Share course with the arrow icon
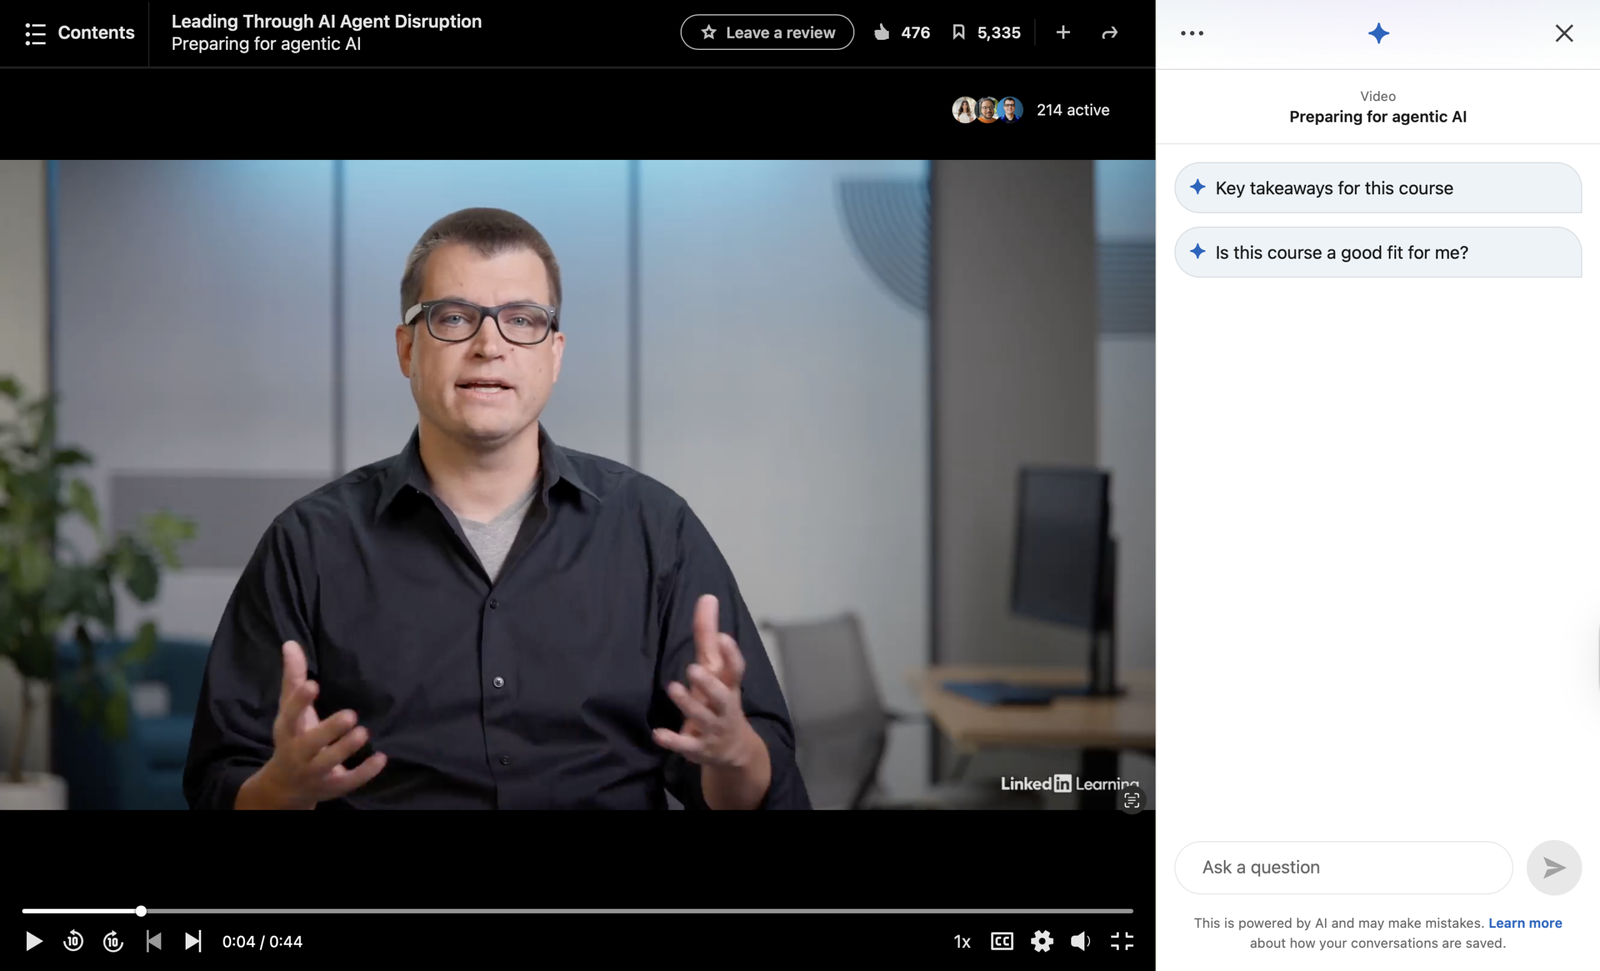 pos(1109,33)
